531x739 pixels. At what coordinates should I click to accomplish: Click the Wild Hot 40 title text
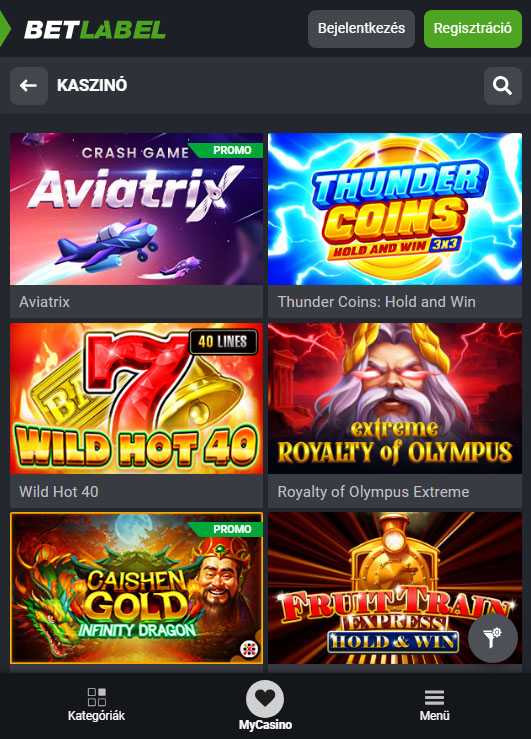[59, 492]
